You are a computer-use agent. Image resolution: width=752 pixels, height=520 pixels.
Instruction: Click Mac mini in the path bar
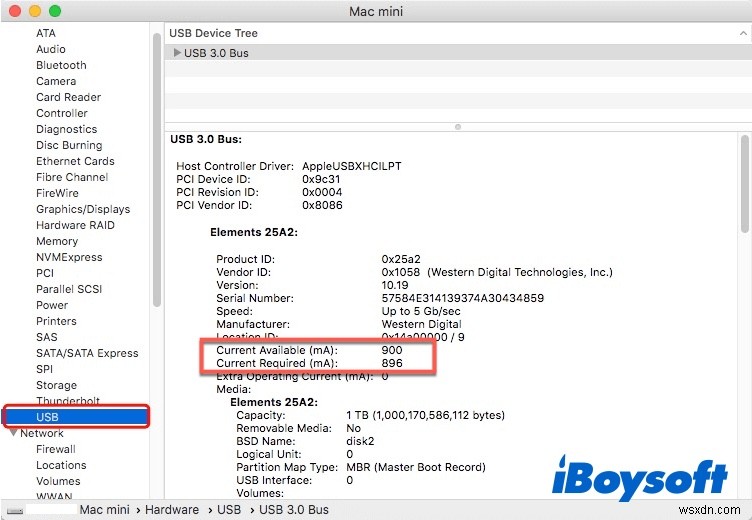tap(105, 509)
